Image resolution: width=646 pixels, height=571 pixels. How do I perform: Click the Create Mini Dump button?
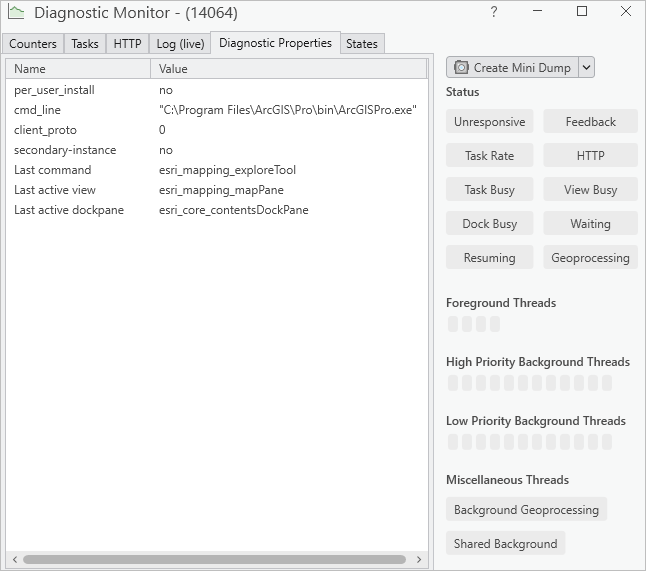pos(512,68)
